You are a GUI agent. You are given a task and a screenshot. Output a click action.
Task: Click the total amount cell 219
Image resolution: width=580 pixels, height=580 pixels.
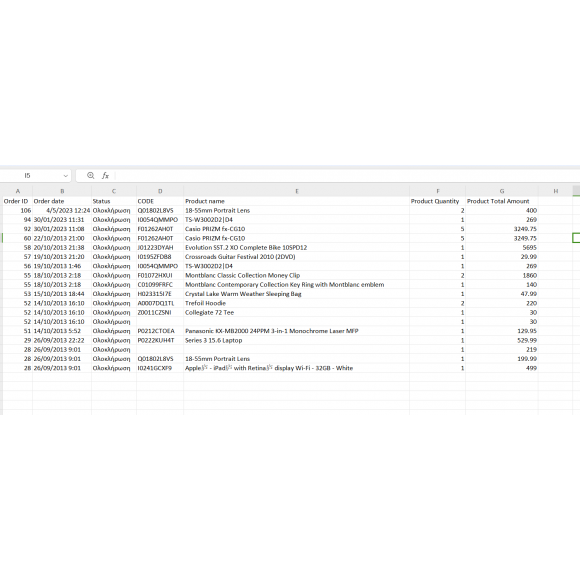coord(502,350)
